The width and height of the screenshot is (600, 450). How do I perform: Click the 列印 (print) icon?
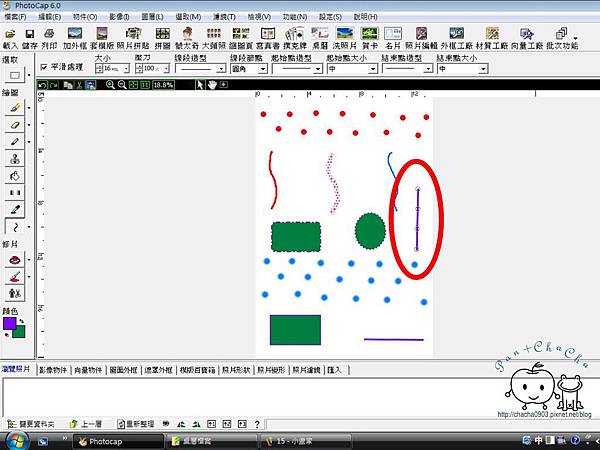coord(49,34)
